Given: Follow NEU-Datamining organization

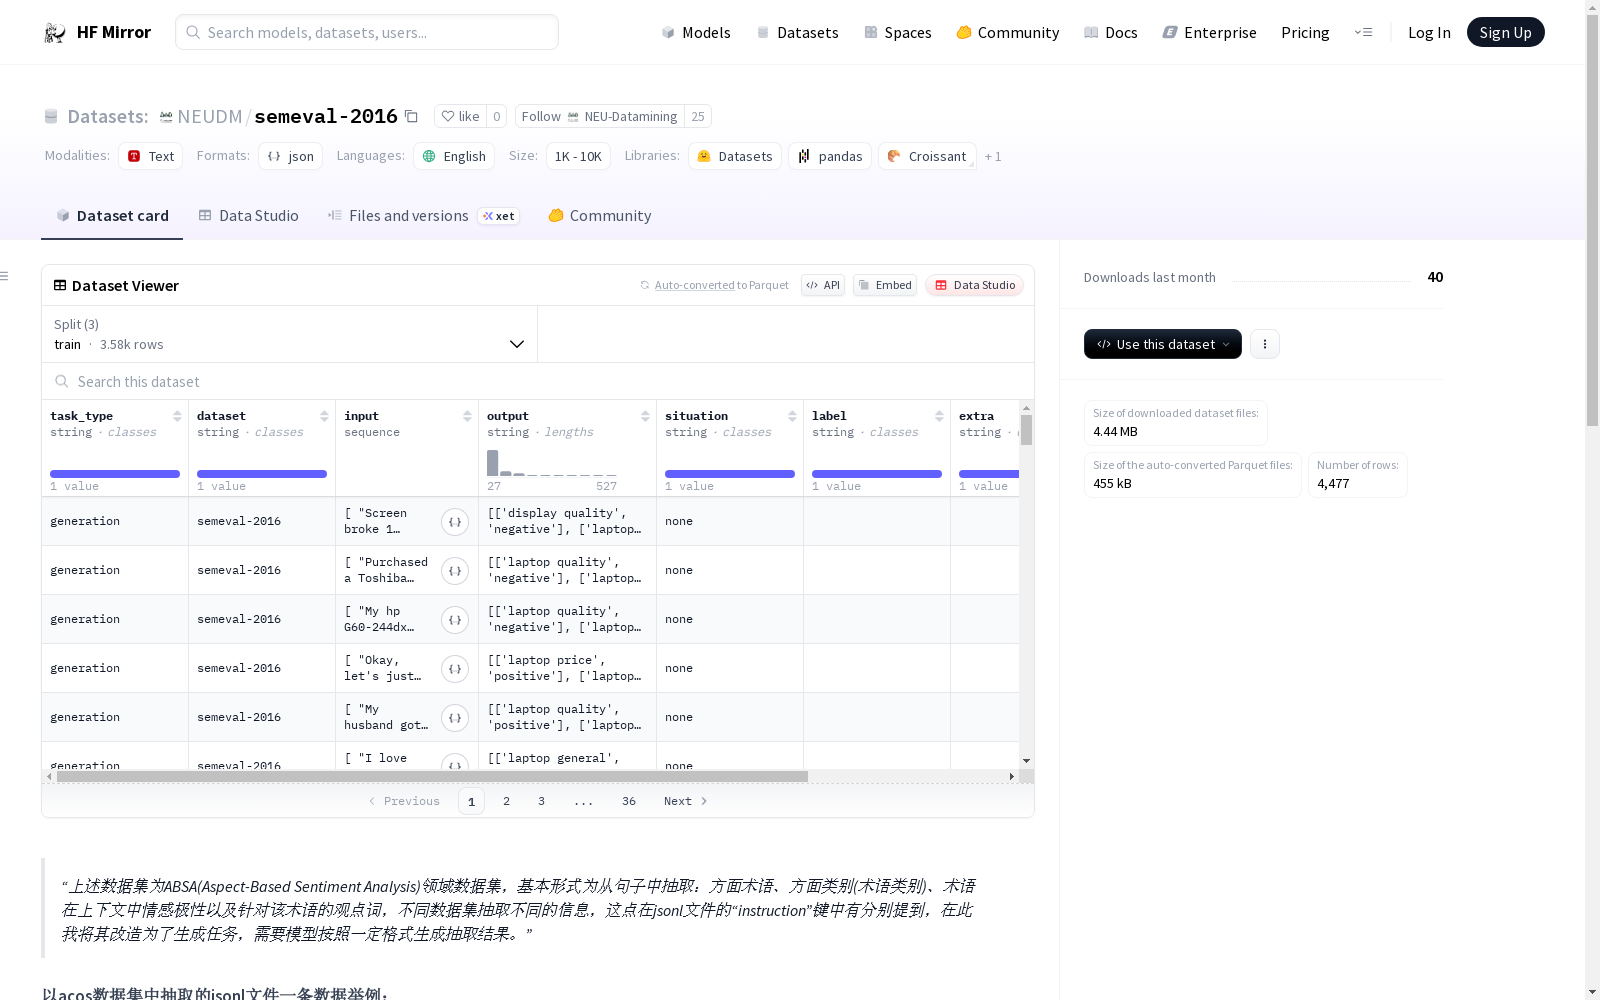Looking at the screenshot, I should (600, 116).
